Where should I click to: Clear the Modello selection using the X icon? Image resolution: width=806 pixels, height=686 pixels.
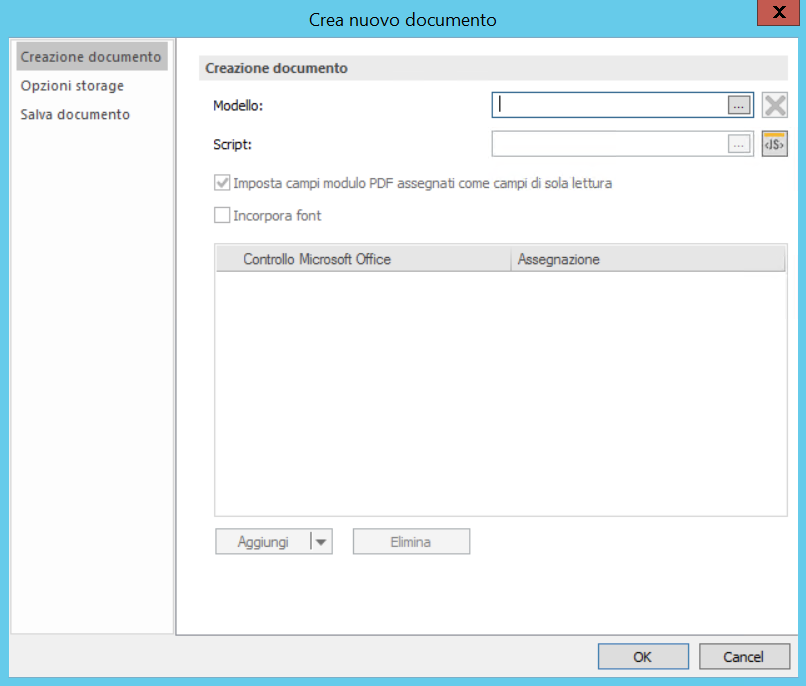click(x=773, y=104)
